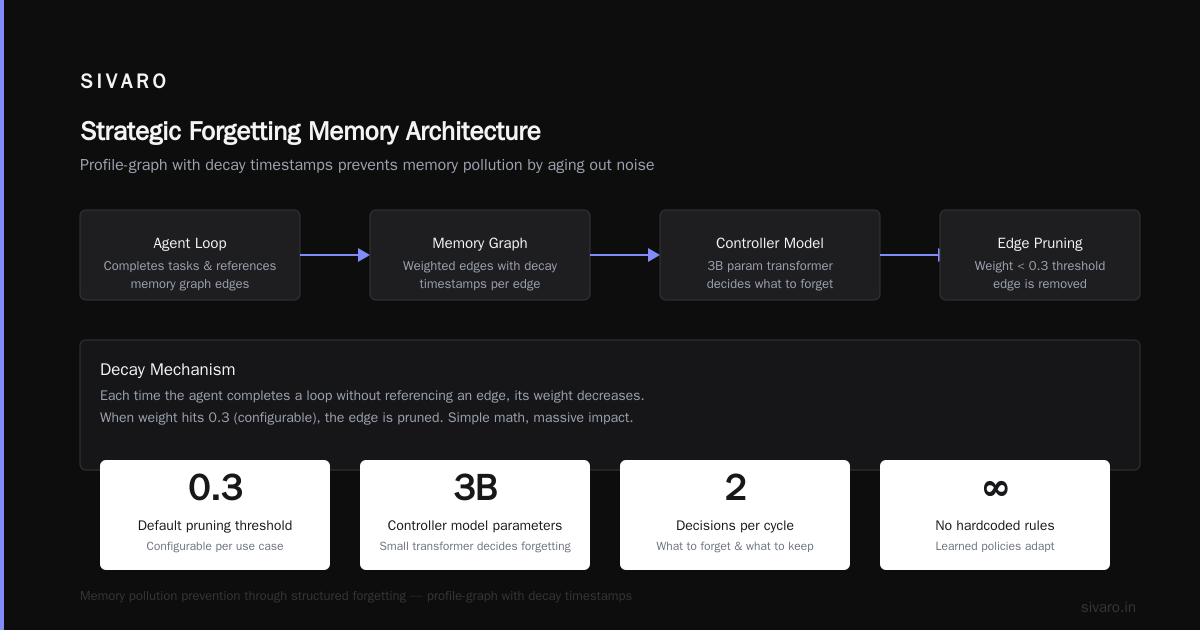The width and height of the screenshot is (1200, 630).
Task: Select the Strategic Forgetting Memory Architecture title
Action: pyautogui.click(x=310, y=131)
